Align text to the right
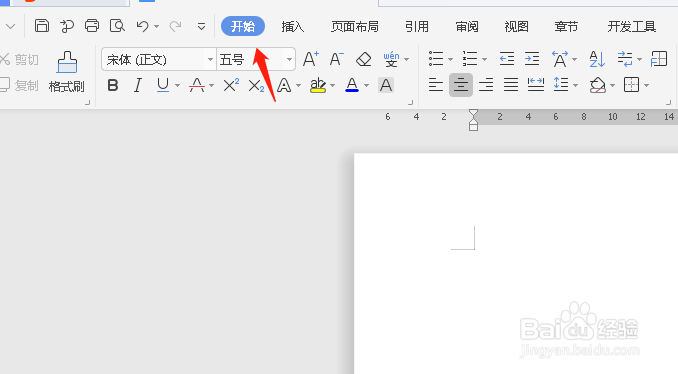Screen dimensions: 678x374 (x=486, y=85)
